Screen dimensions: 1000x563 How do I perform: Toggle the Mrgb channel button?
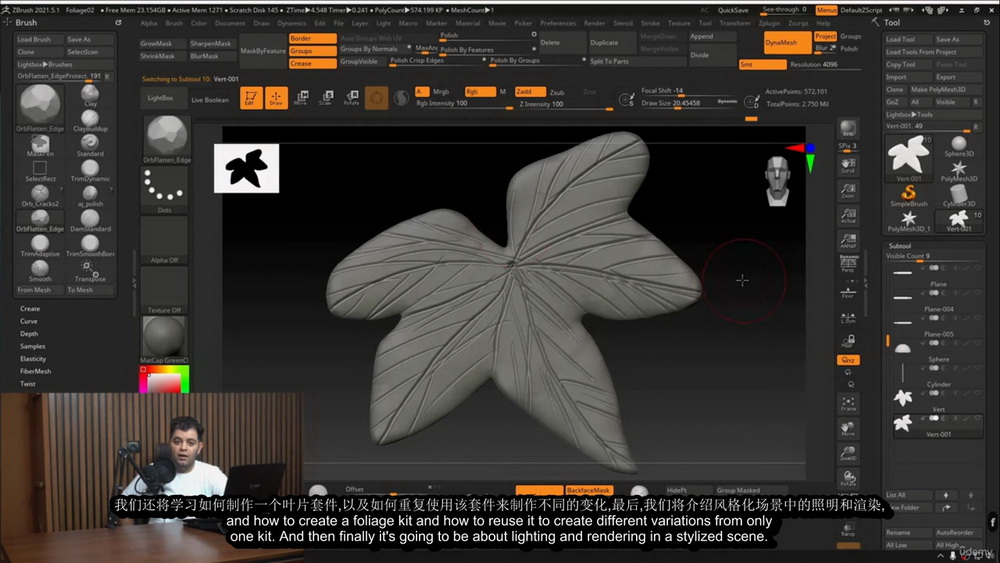point(441,92)
